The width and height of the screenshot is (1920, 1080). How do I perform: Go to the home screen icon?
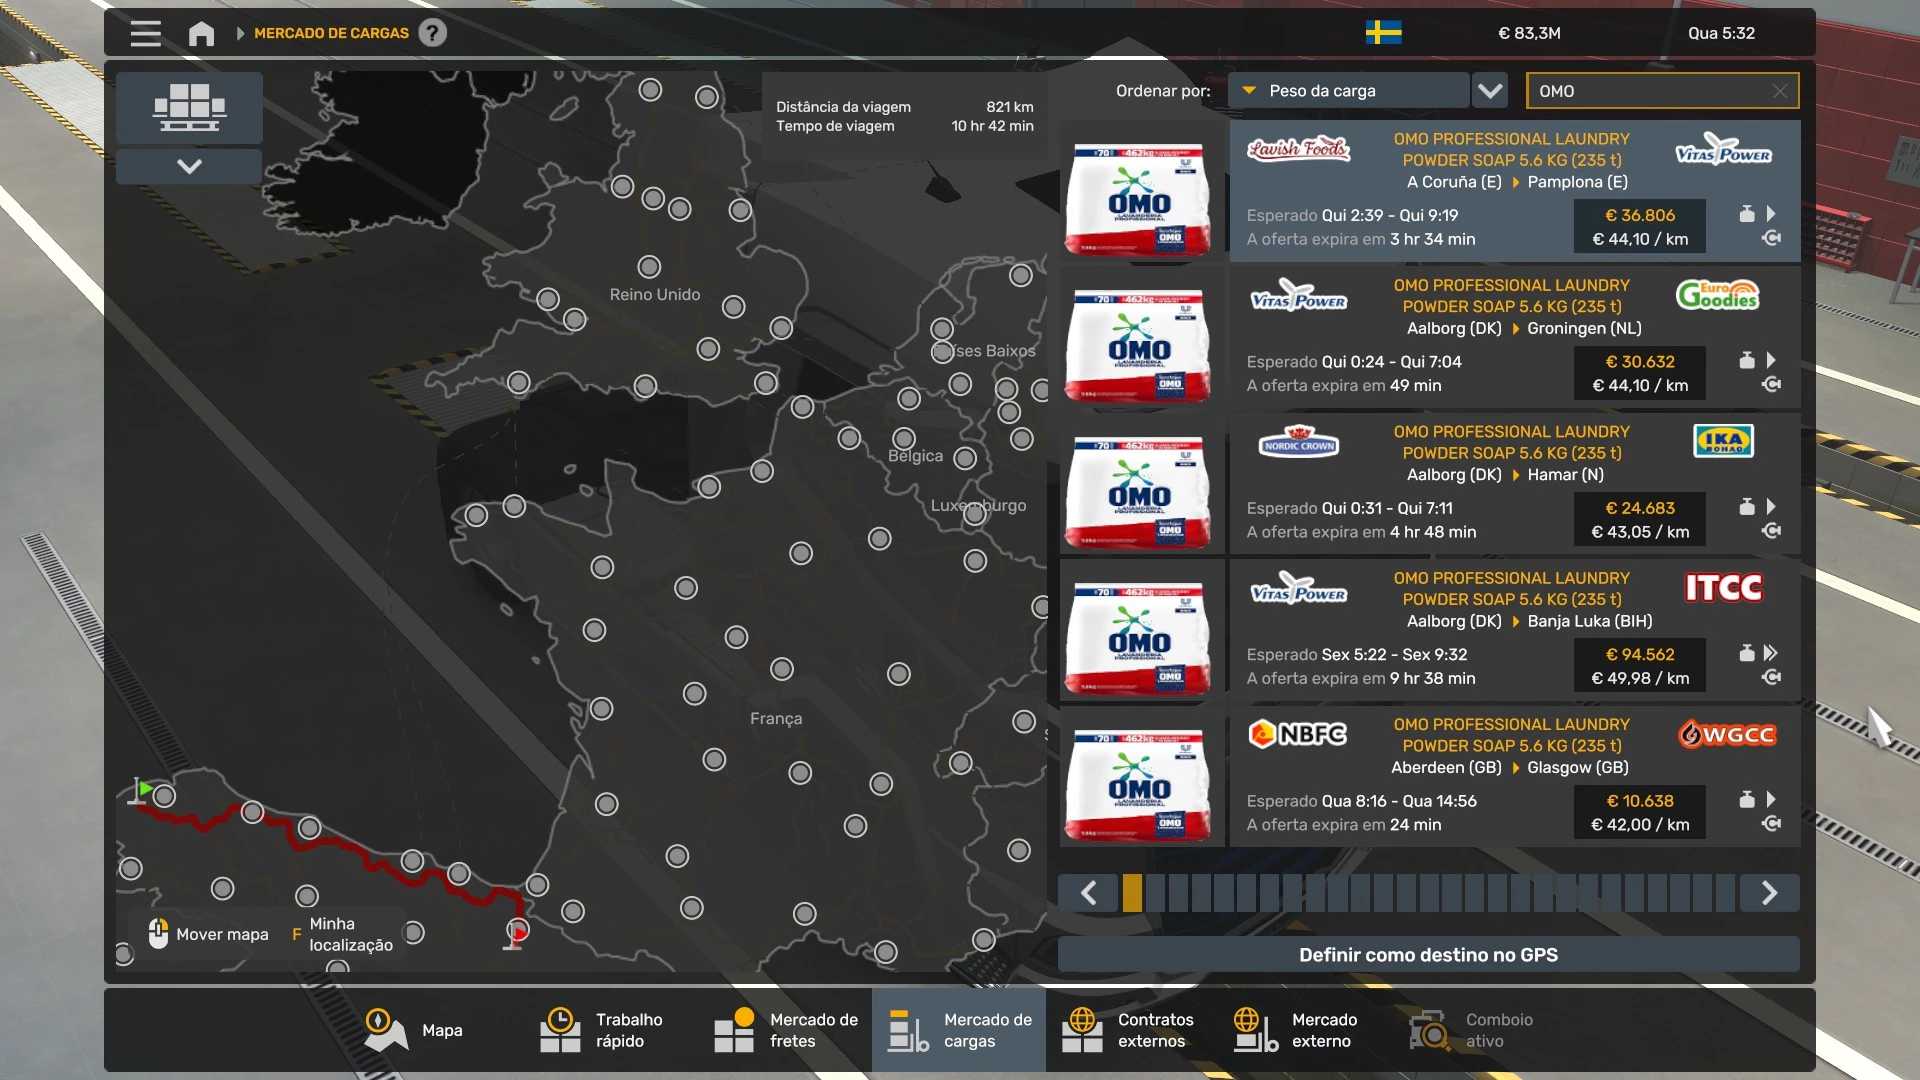coord(201,33)
